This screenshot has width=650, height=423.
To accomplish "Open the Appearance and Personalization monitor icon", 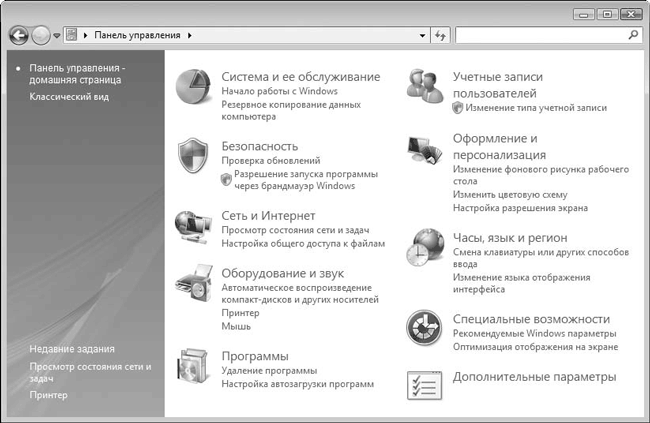I will [425, 152].
